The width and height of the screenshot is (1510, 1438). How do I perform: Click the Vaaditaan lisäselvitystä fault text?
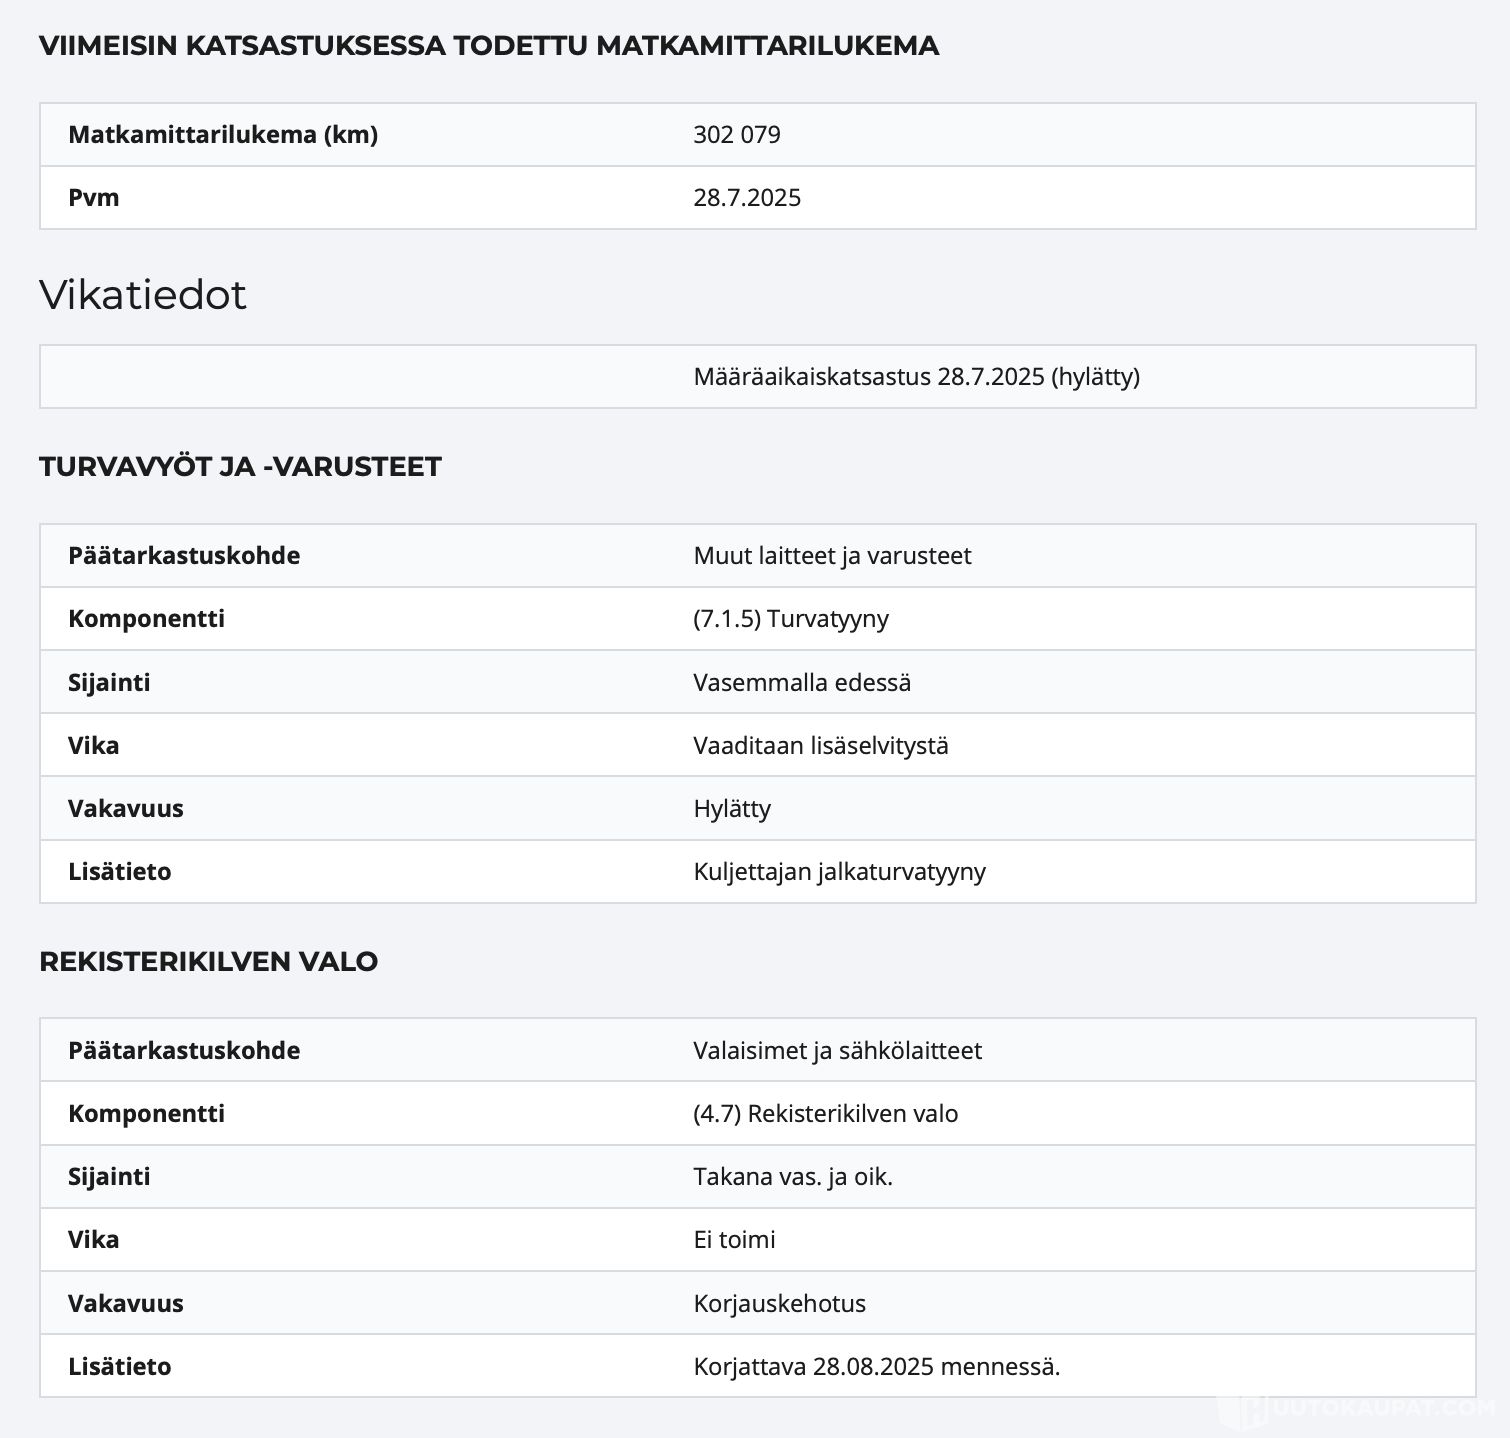[x=820, y=745]
